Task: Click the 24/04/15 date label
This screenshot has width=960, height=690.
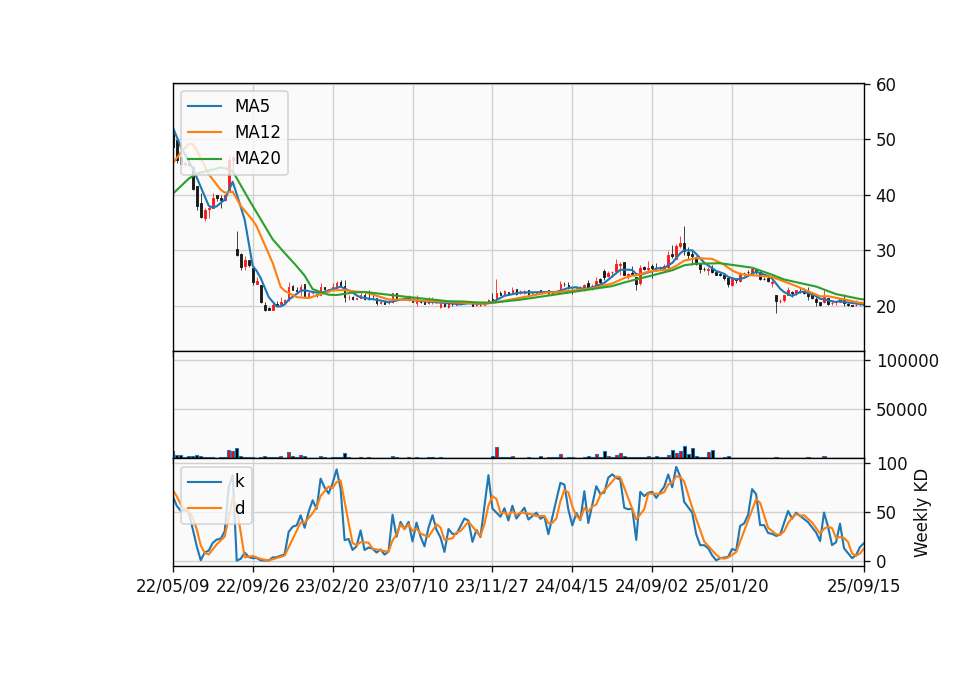Action: click(x=572, y=586)
